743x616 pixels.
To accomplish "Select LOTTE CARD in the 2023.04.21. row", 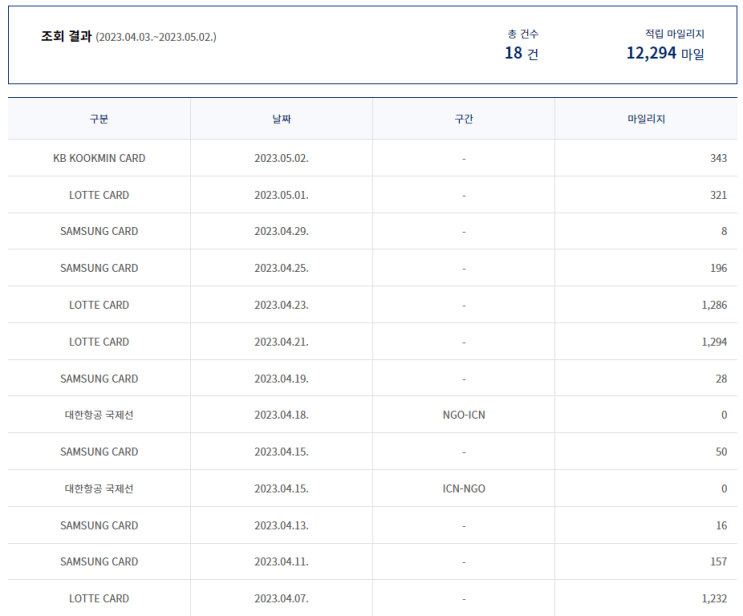I will (99, 342).
